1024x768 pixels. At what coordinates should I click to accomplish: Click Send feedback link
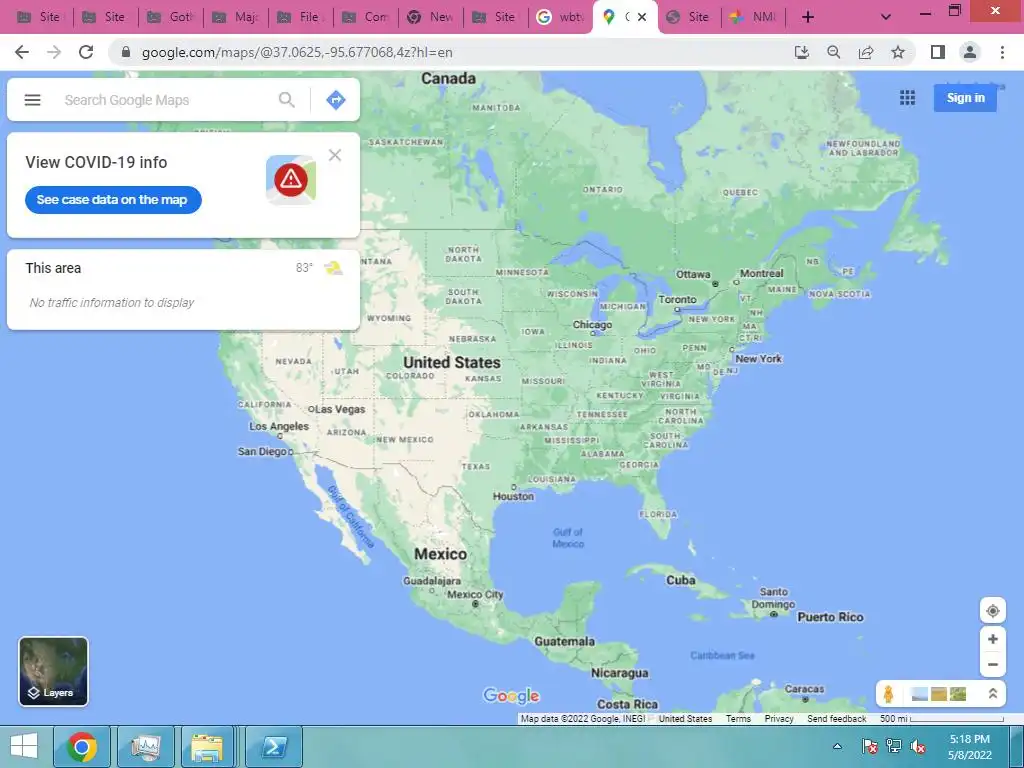(837, 718)
